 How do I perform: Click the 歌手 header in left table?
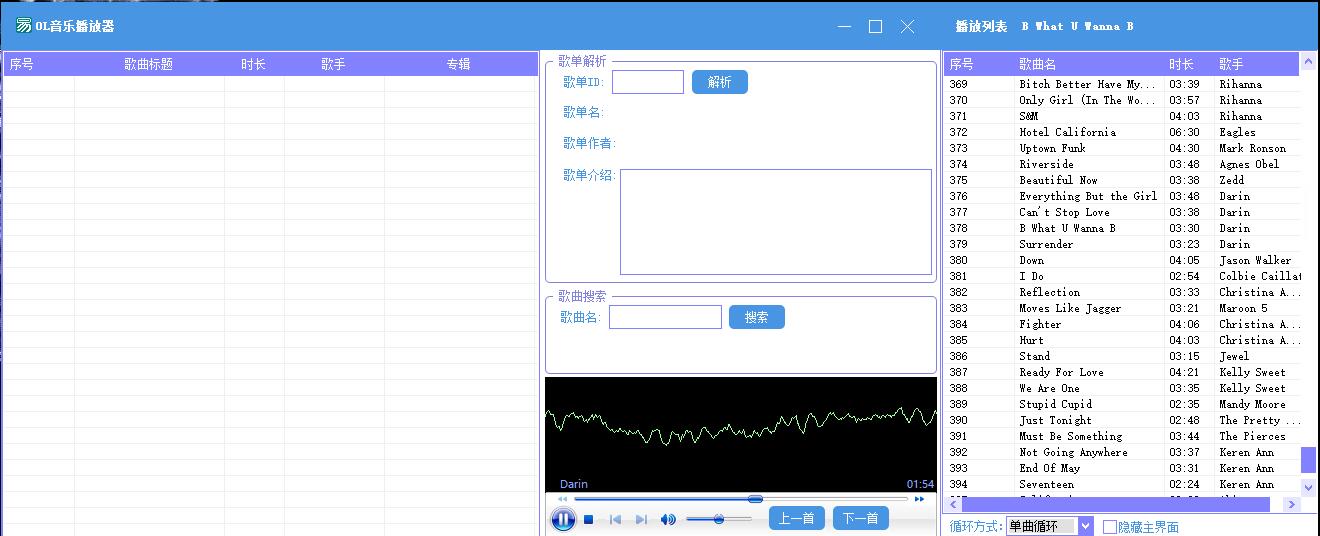[334, 64]
